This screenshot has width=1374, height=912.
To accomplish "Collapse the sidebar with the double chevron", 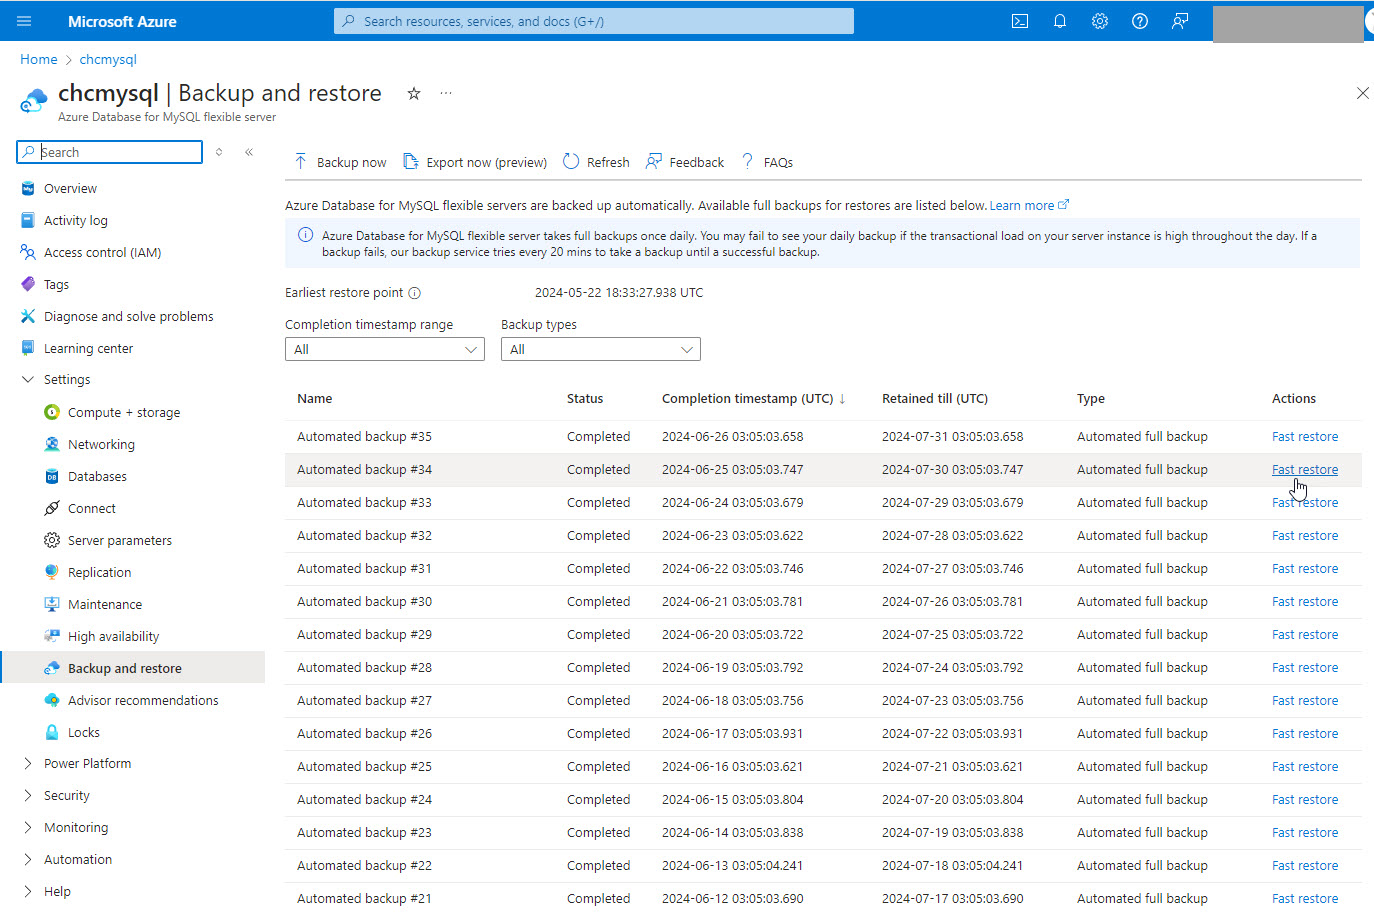I will [249, 152].
